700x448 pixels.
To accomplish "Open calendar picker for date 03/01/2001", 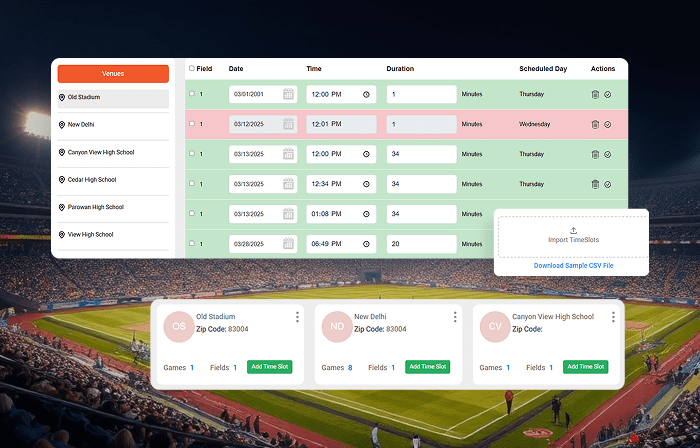I will click(288, 94).
